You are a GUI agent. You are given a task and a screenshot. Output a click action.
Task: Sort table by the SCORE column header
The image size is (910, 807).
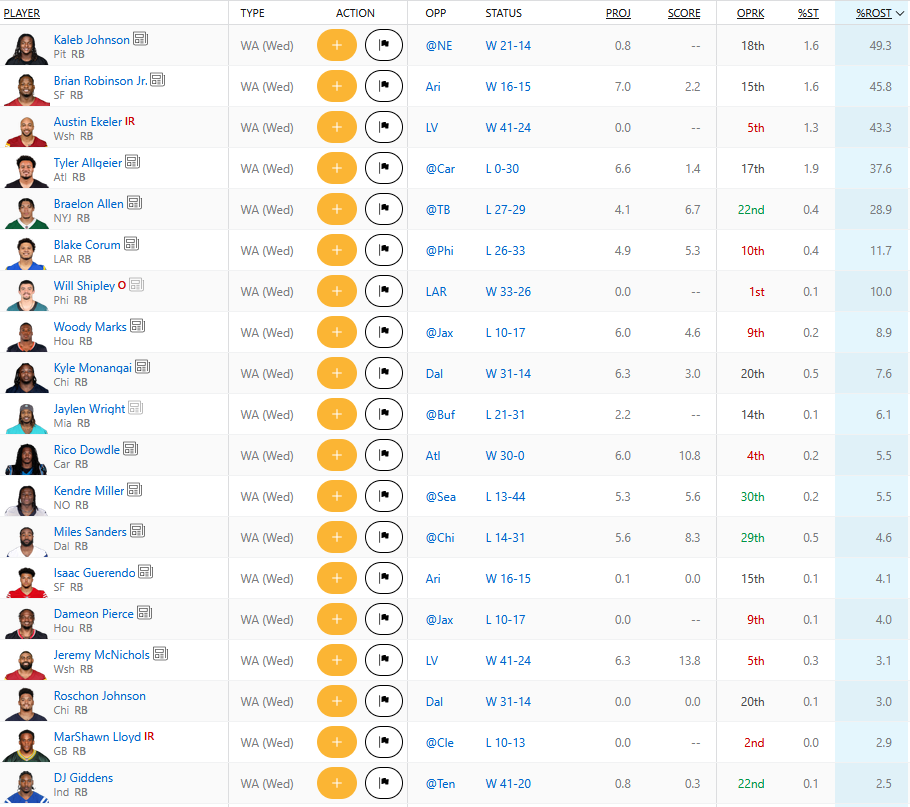point(684,13)
